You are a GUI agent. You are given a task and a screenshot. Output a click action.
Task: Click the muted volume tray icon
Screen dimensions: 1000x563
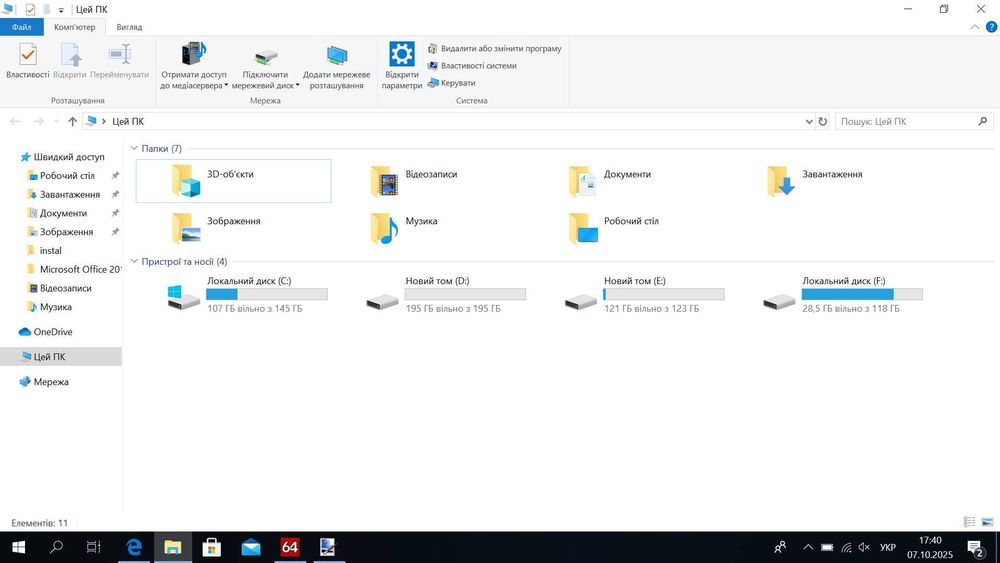(865, 547)
